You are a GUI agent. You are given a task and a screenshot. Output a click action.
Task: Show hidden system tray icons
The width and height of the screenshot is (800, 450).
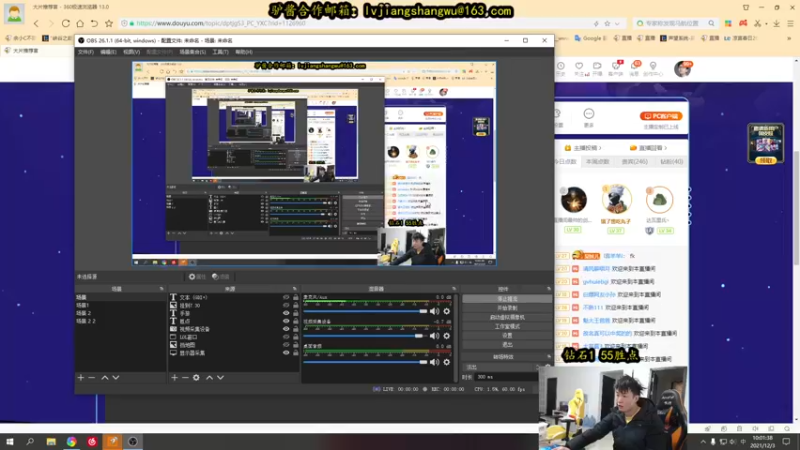pyautogui.click(x=703, y=441)
